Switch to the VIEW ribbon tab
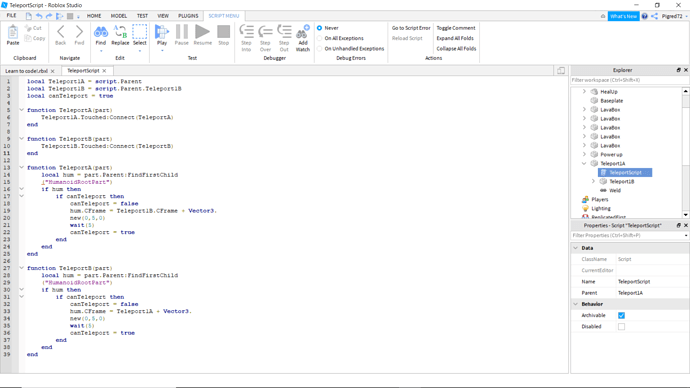The width and height of the screenshot is (690, 388). tap(163, 16)
